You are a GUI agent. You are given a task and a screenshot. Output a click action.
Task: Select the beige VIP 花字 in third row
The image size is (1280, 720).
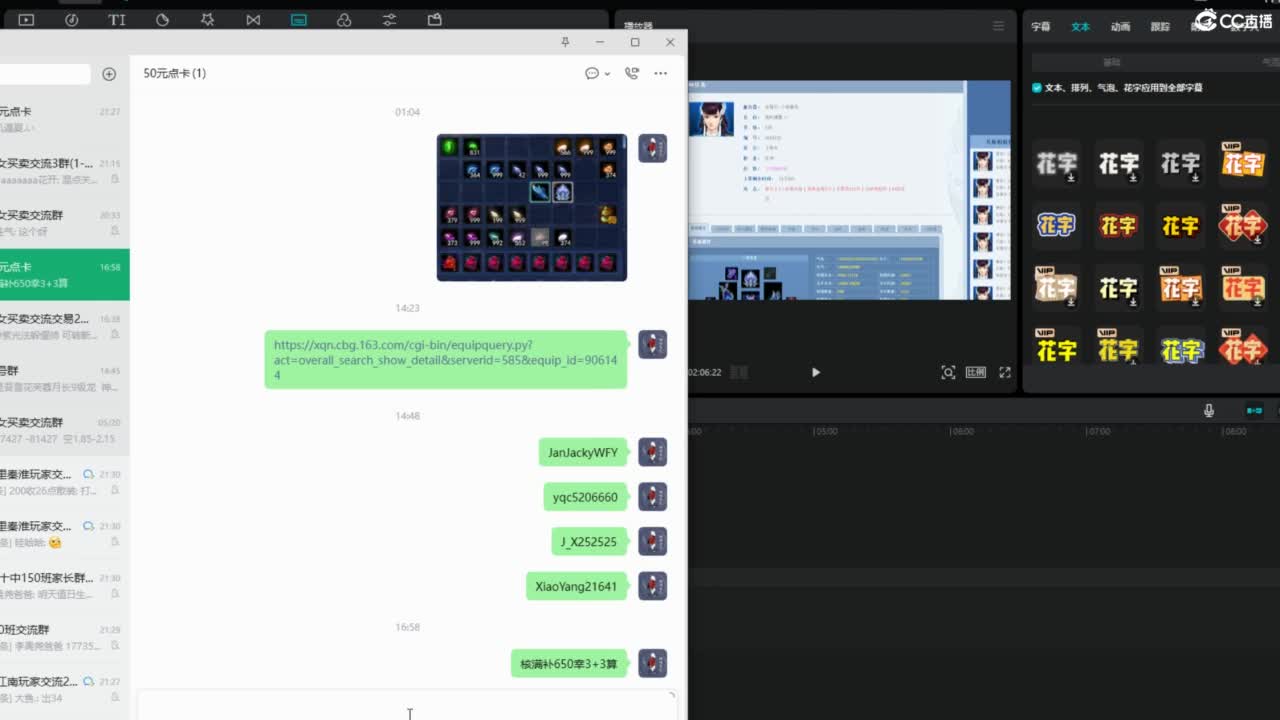[1056, 288]
